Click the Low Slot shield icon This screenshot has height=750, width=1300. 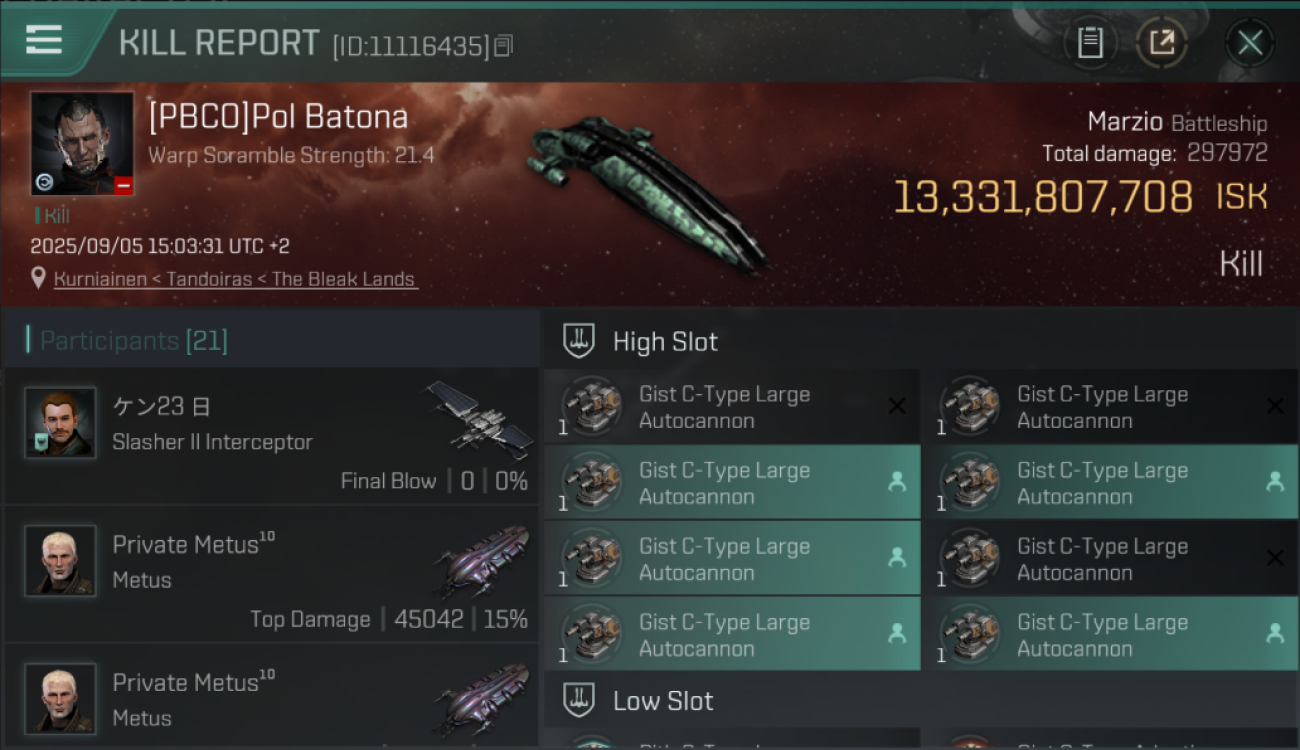pos(580,700)
